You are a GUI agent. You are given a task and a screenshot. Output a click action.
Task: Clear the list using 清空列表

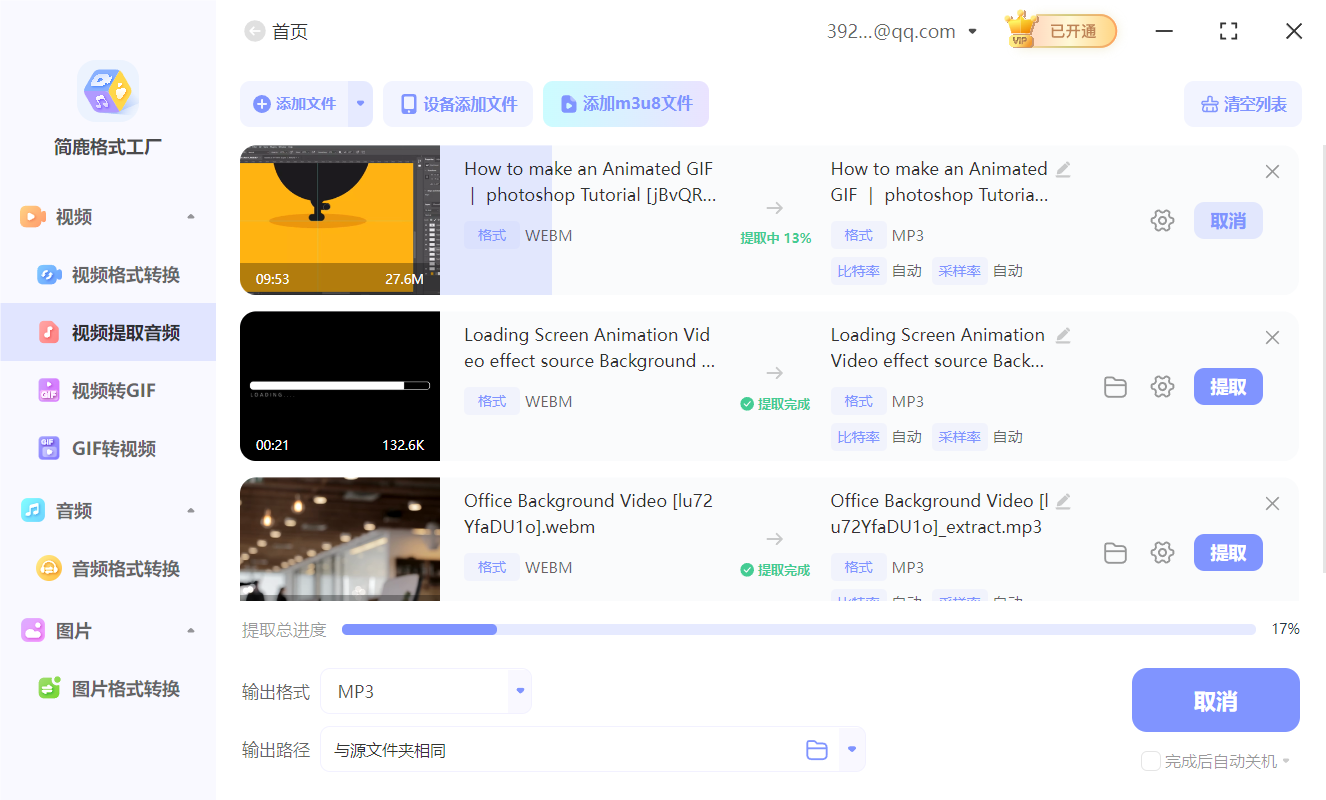coord(1242,103)
